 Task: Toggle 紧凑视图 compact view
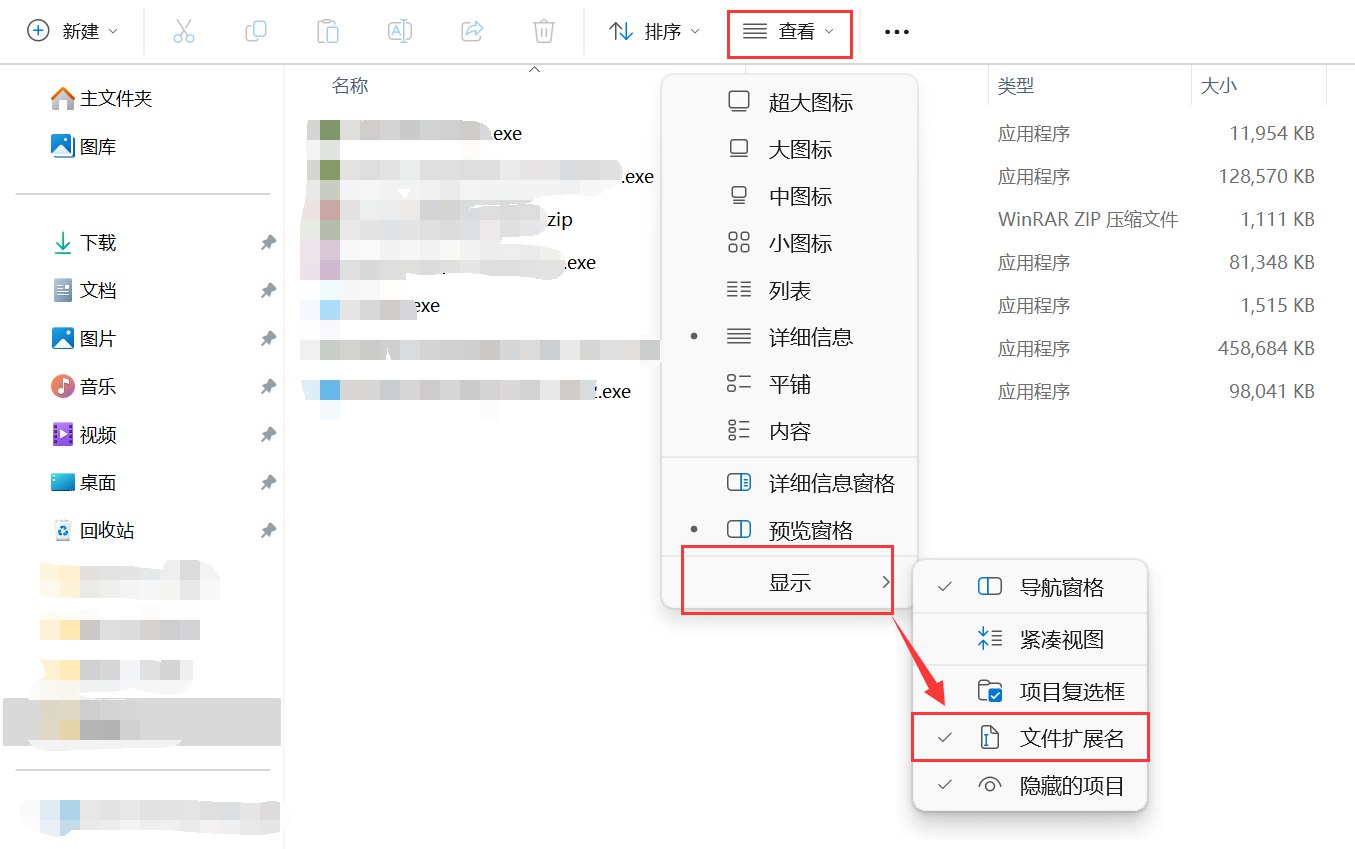coord(1030,639)
